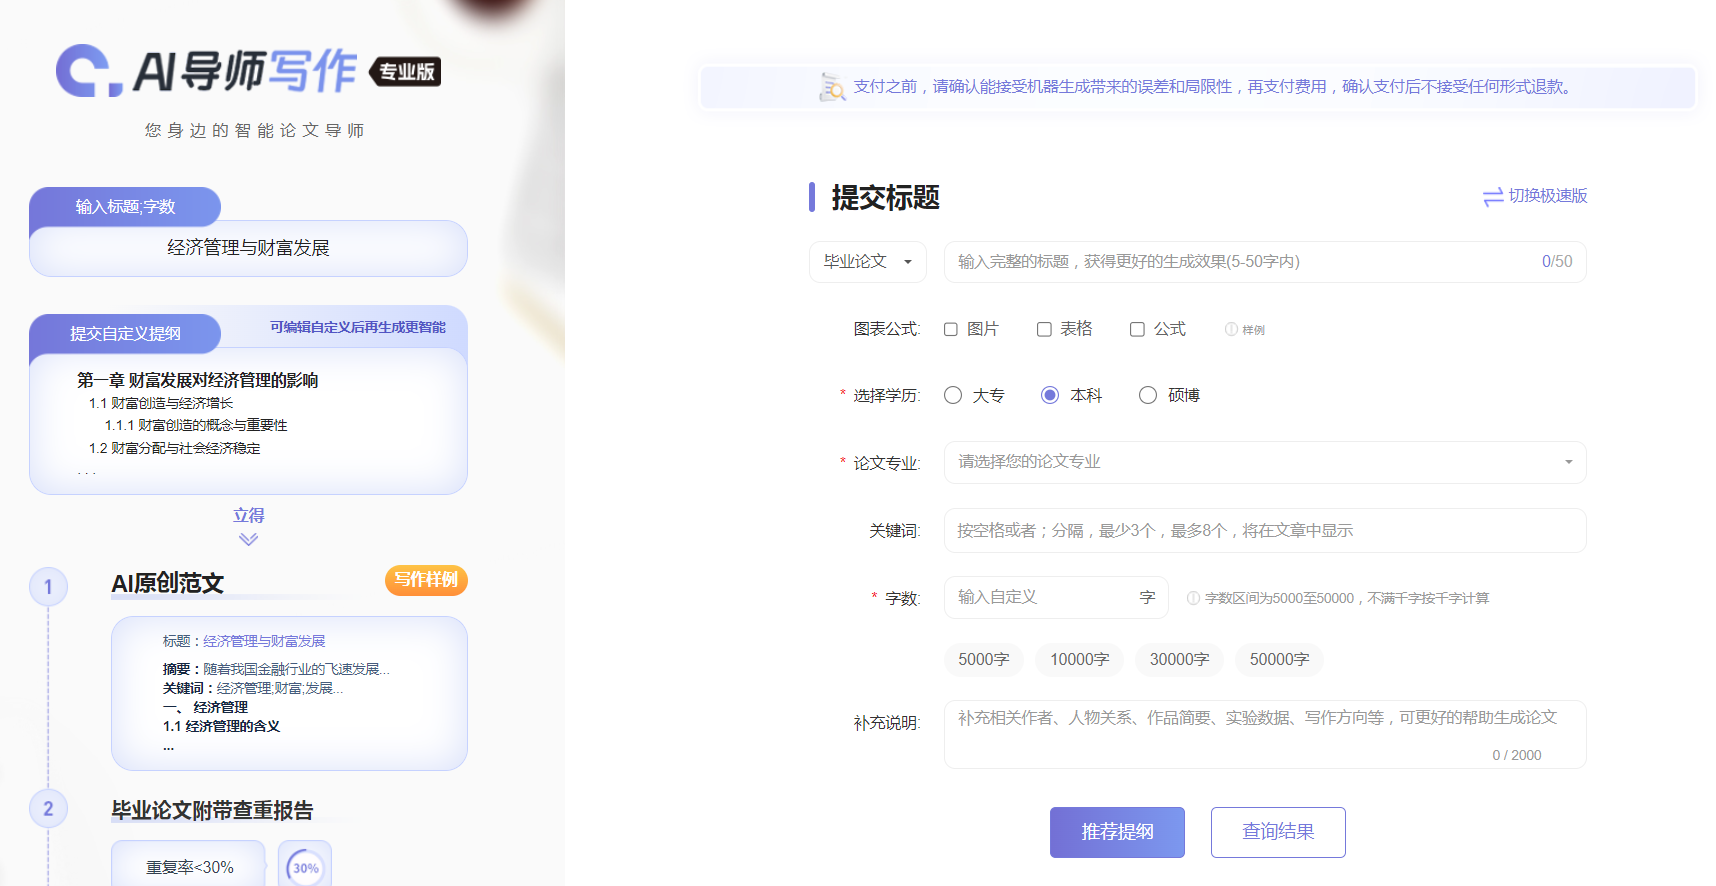The height and width of the screenshot is (886, 1716).
Task: Check the 表格 option
Action: (1044, 329)
